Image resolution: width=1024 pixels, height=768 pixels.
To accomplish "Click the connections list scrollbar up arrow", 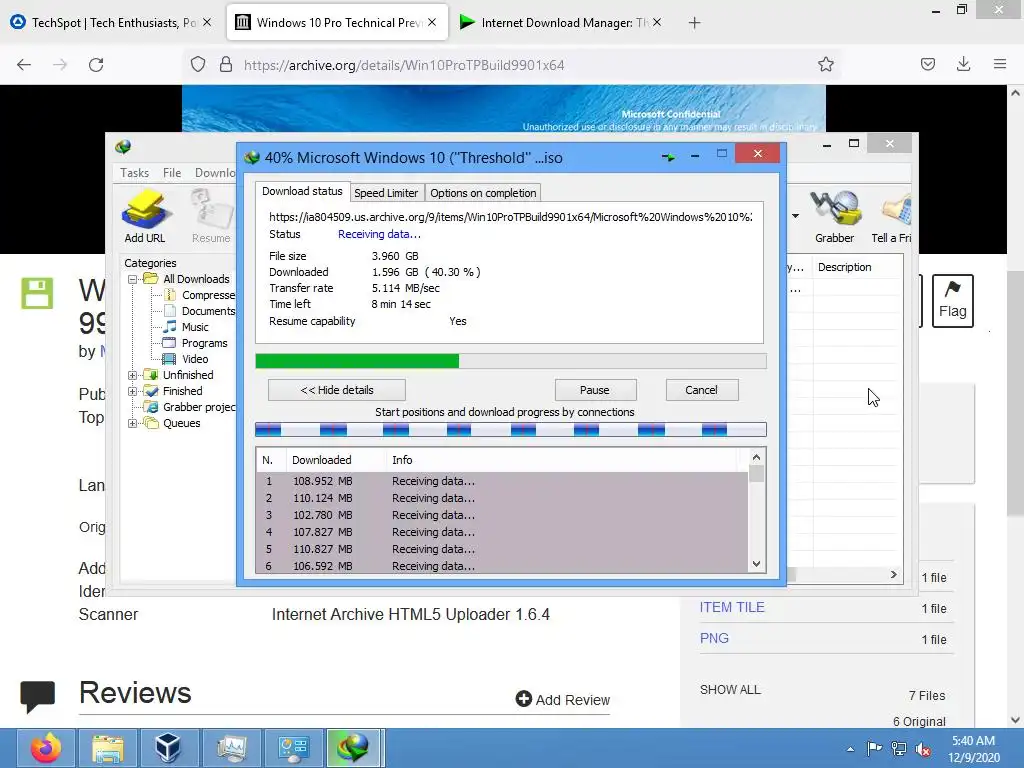I will (756, 457).
